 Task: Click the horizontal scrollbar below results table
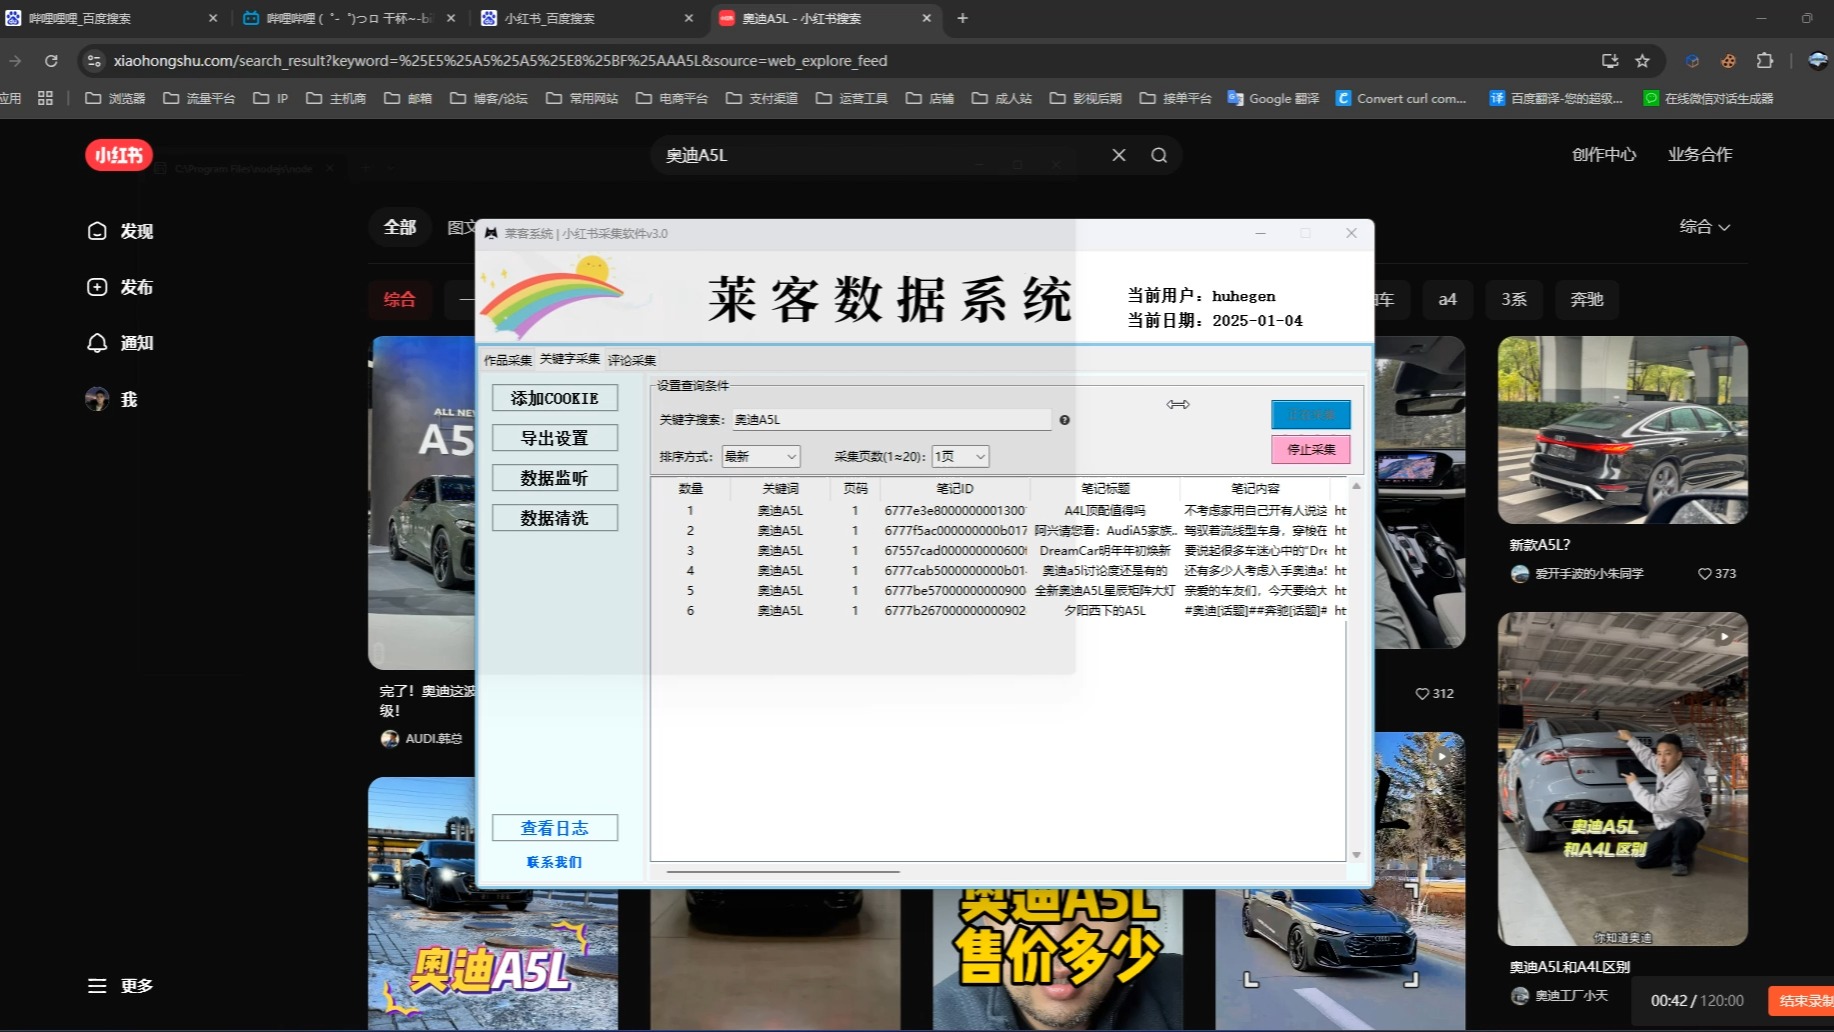[x=783, y=872]
